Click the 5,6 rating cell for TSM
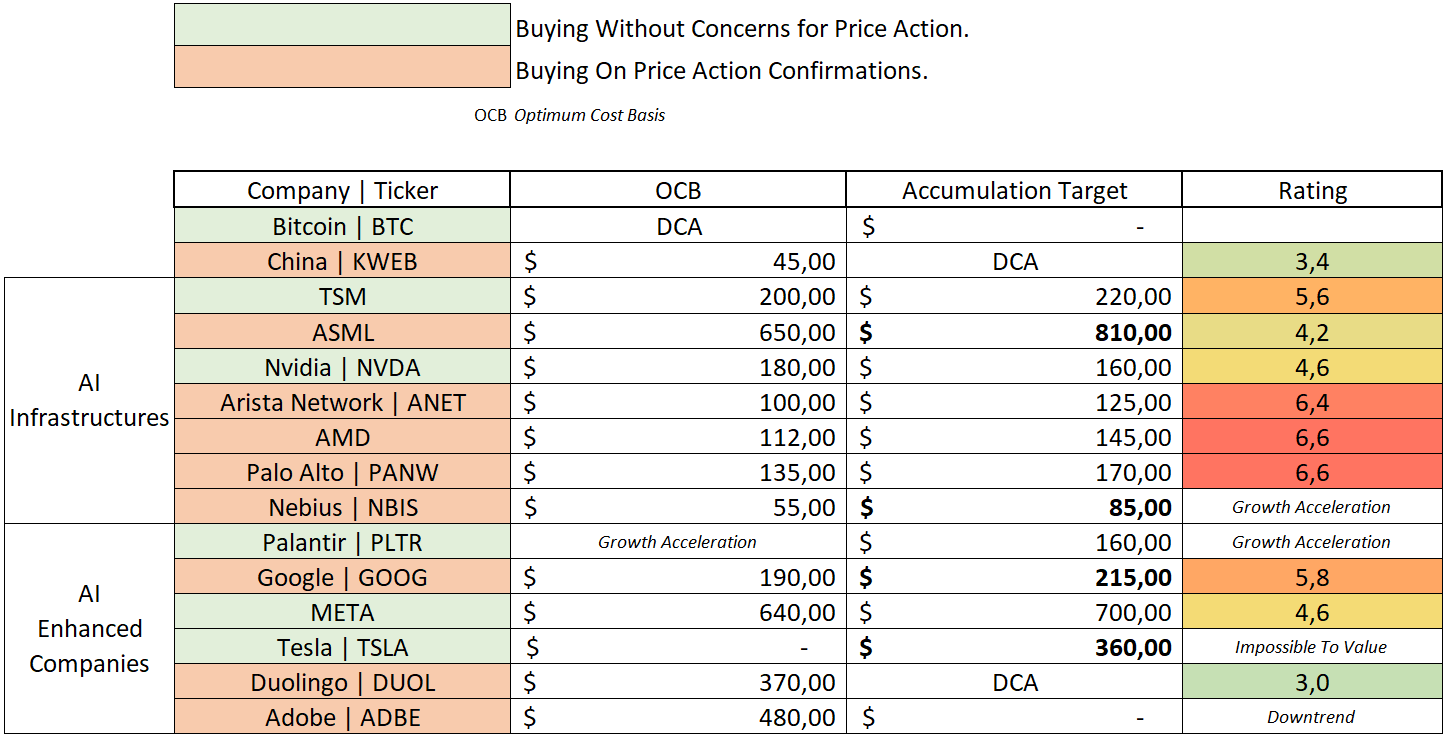The width and height of the screenshot is (1445, 735). coord(1312,296)
